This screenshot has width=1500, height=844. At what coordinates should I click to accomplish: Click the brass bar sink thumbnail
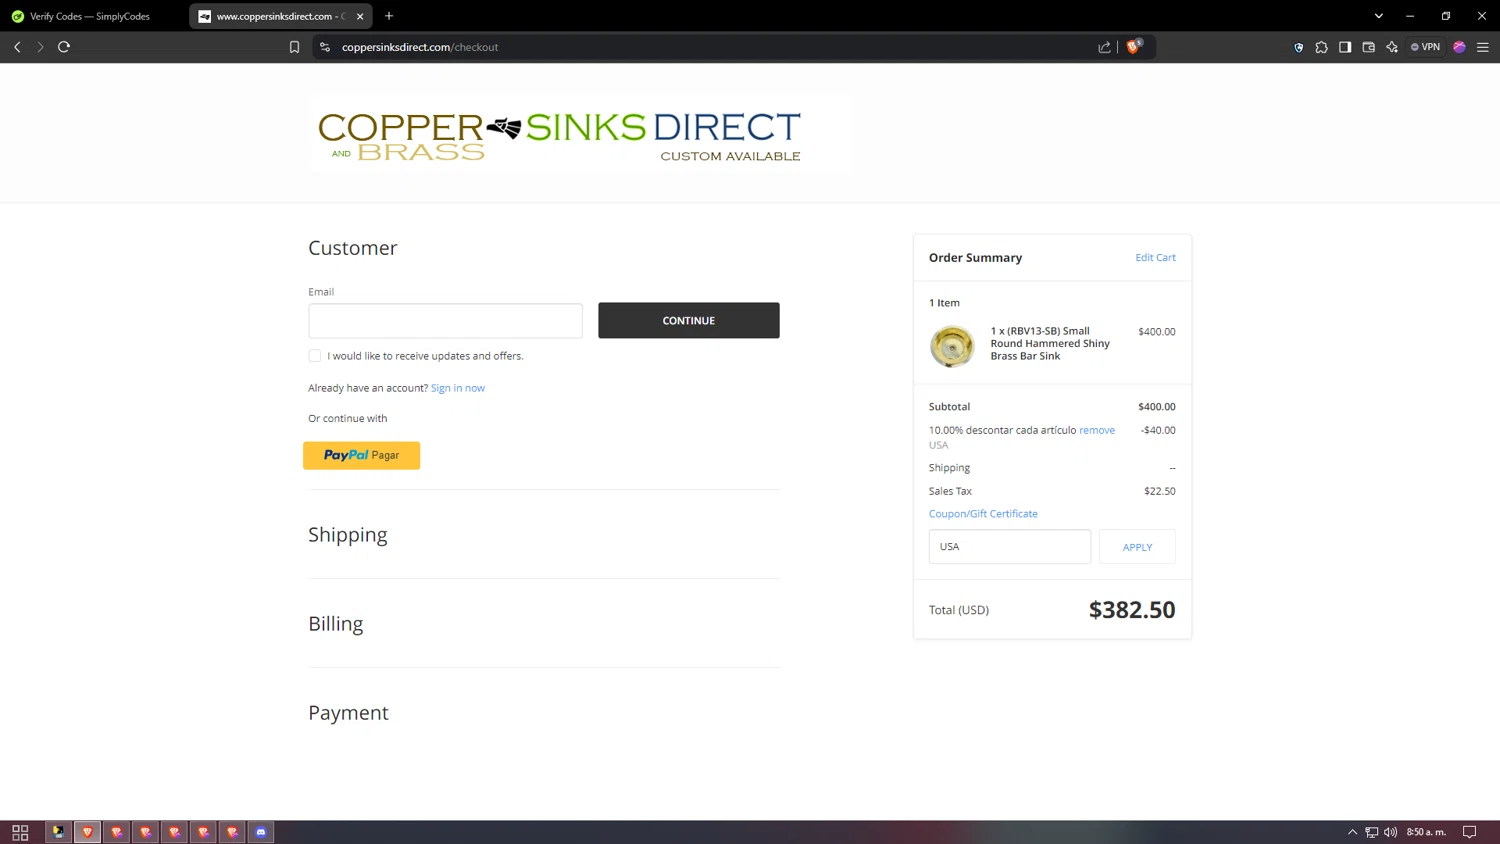pos(952,346)
